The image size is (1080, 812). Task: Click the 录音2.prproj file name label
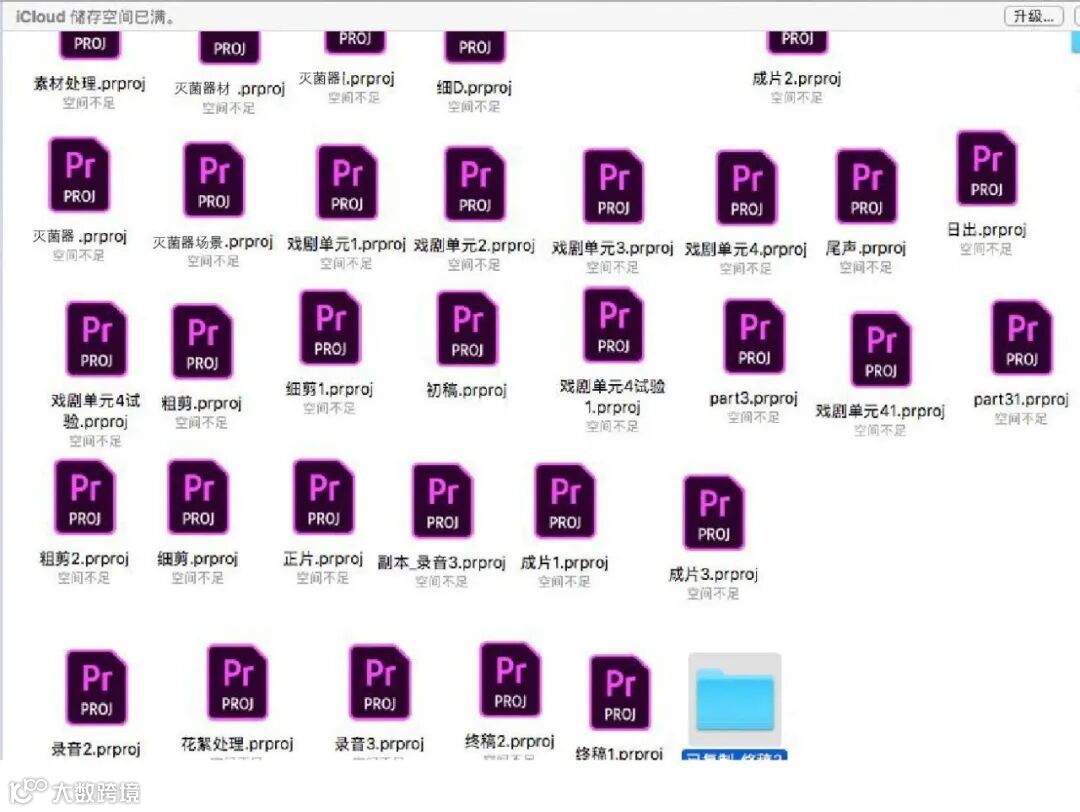[x=96, y=749]
